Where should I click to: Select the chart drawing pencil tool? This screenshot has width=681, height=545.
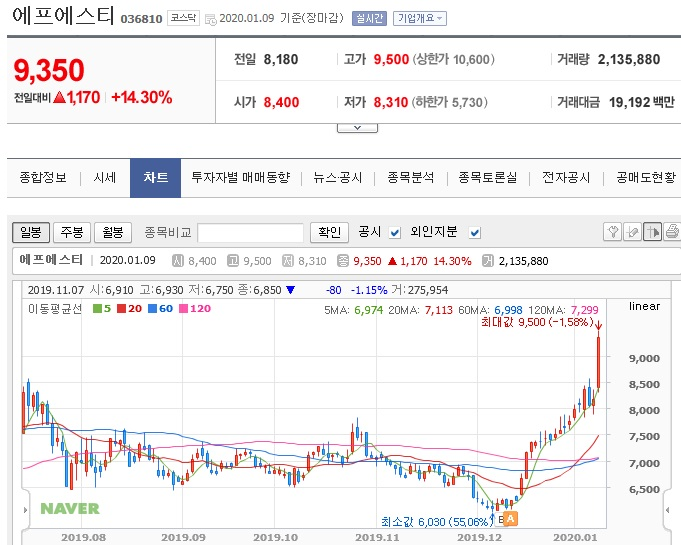pyautogui.click(x=632, y=231)
